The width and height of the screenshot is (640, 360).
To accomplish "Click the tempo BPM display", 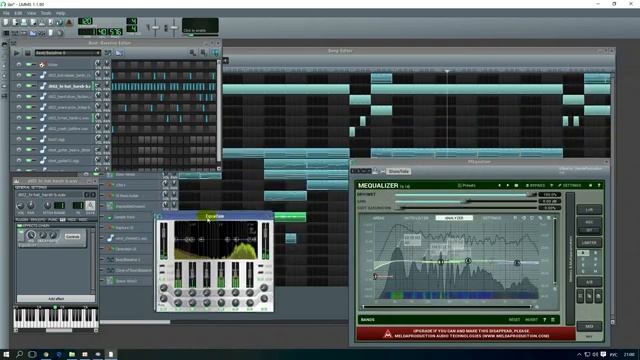I will coord(85,21).
